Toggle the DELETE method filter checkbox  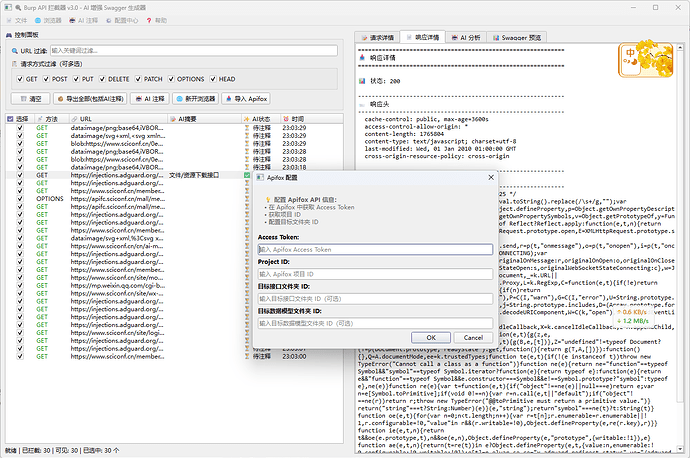[103, 79]
